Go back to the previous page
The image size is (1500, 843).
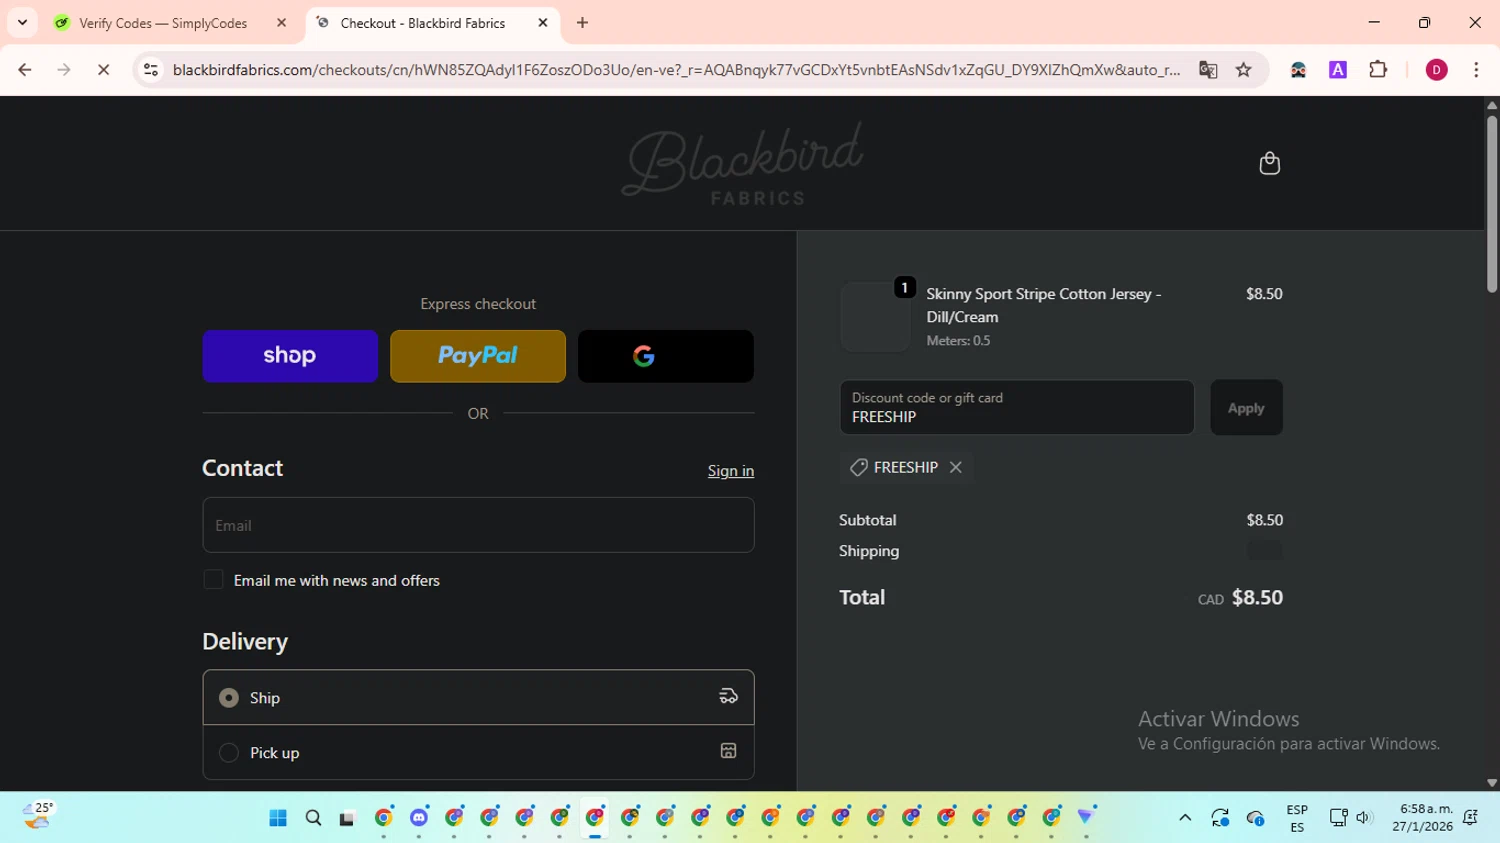coord(25,69)
